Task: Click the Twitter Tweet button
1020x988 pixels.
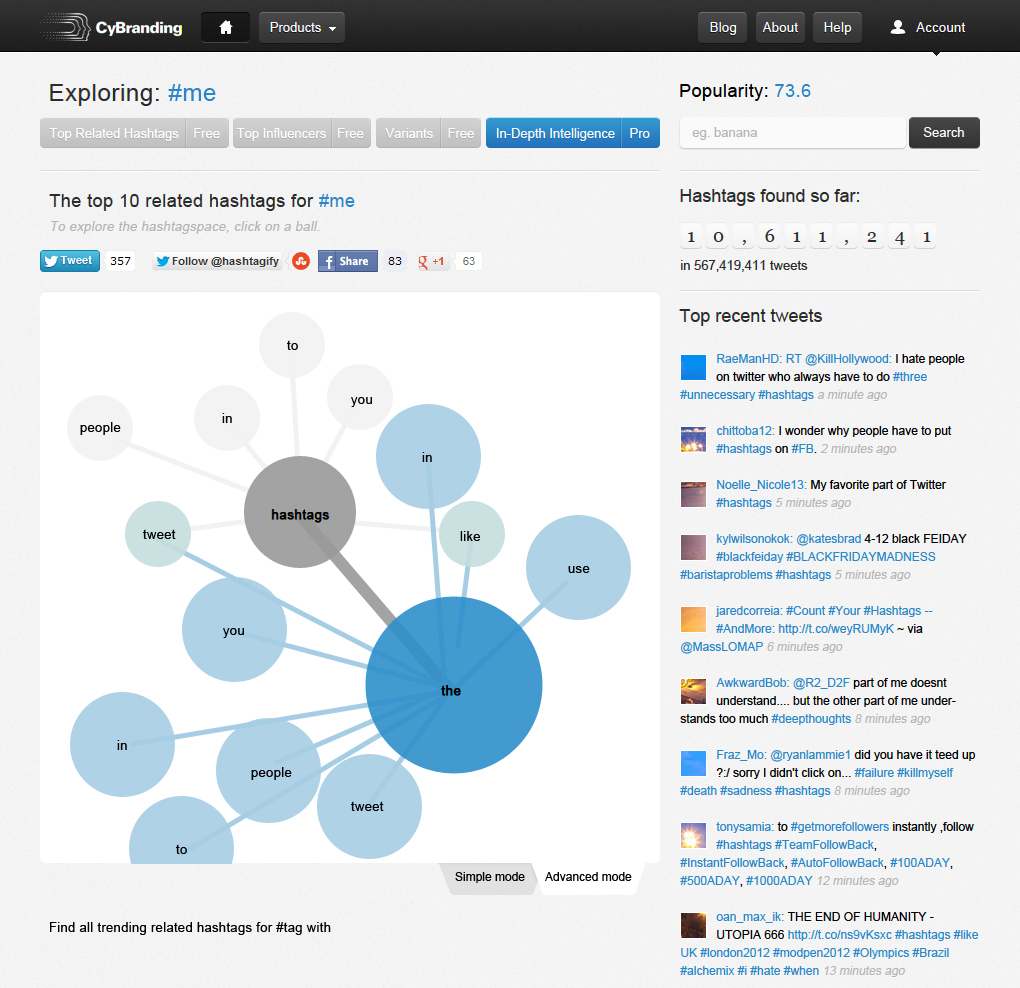Action: pos(70,261)
